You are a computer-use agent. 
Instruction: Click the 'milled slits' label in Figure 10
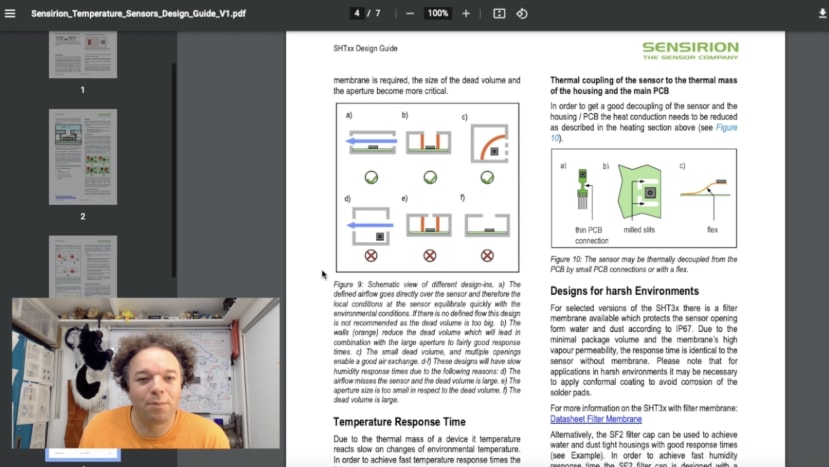point(639,230)
